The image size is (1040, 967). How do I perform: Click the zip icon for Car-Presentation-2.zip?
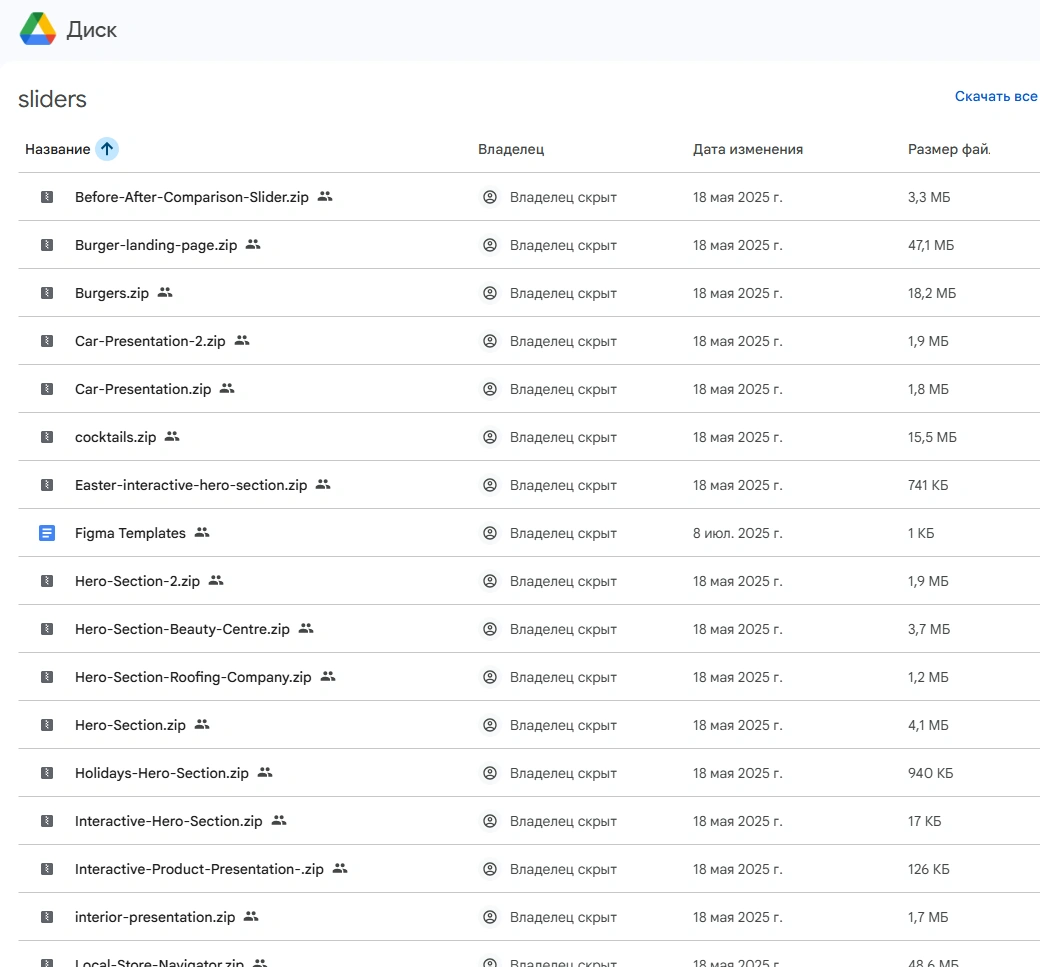(x=46, y=341)
